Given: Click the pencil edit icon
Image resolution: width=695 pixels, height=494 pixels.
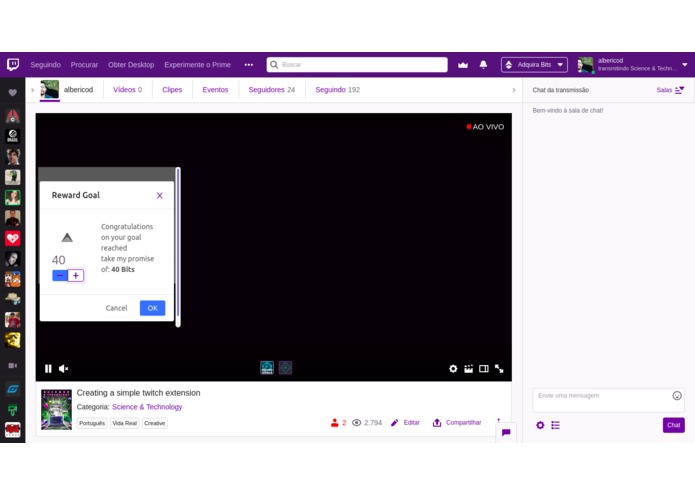Looking at the screenshot, I should (x=394, y=423).
